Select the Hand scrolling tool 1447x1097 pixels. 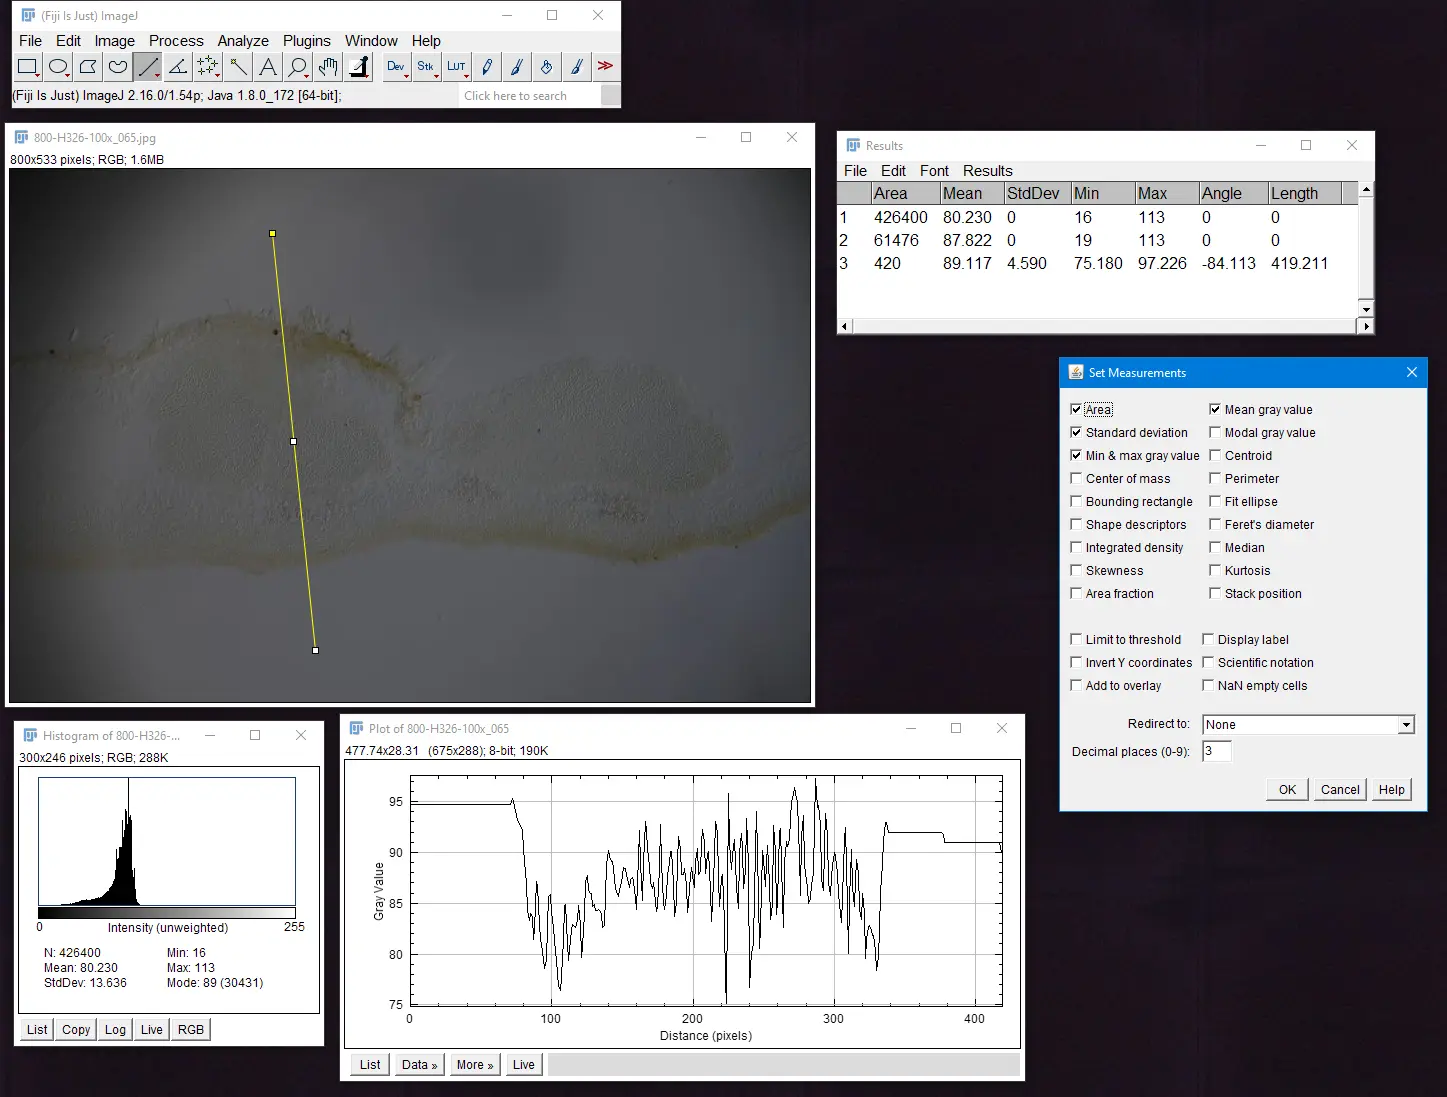[x=328, y=67]
